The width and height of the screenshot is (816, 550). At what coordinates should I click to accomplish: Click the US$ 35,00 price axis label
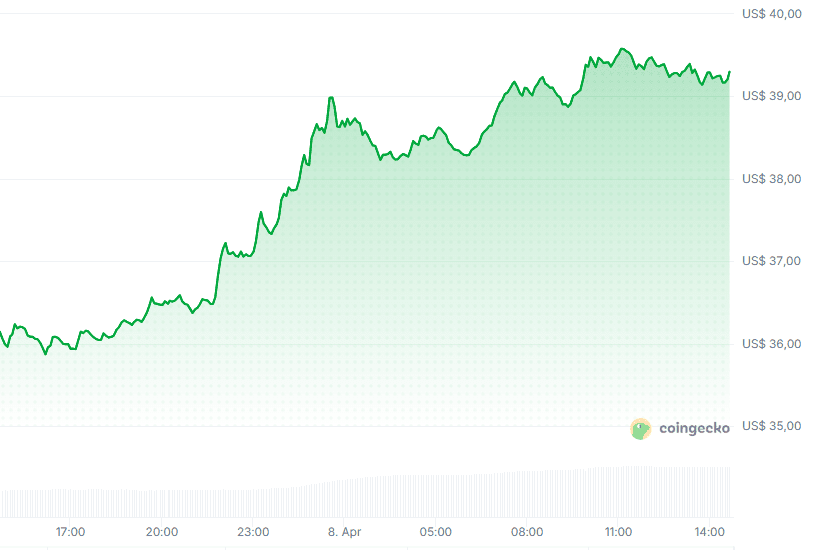(771, 426)
